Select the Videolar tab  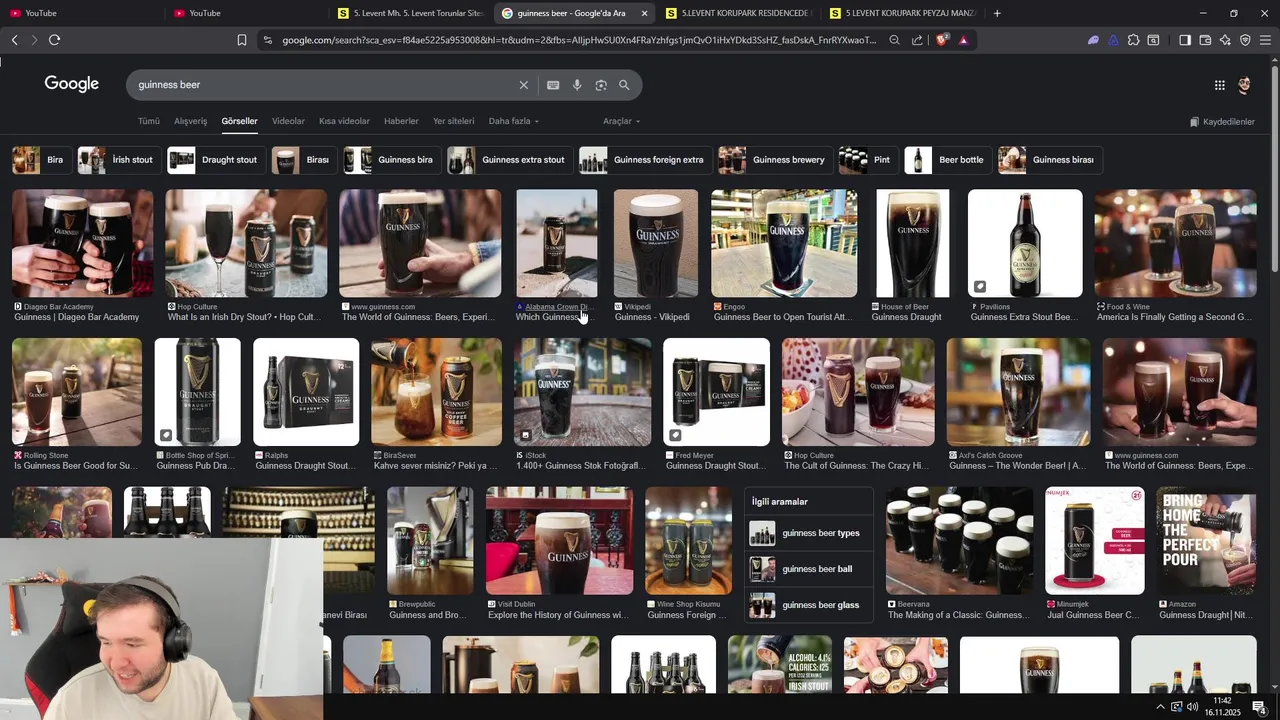pyautogui.click(x=288, y=121)
